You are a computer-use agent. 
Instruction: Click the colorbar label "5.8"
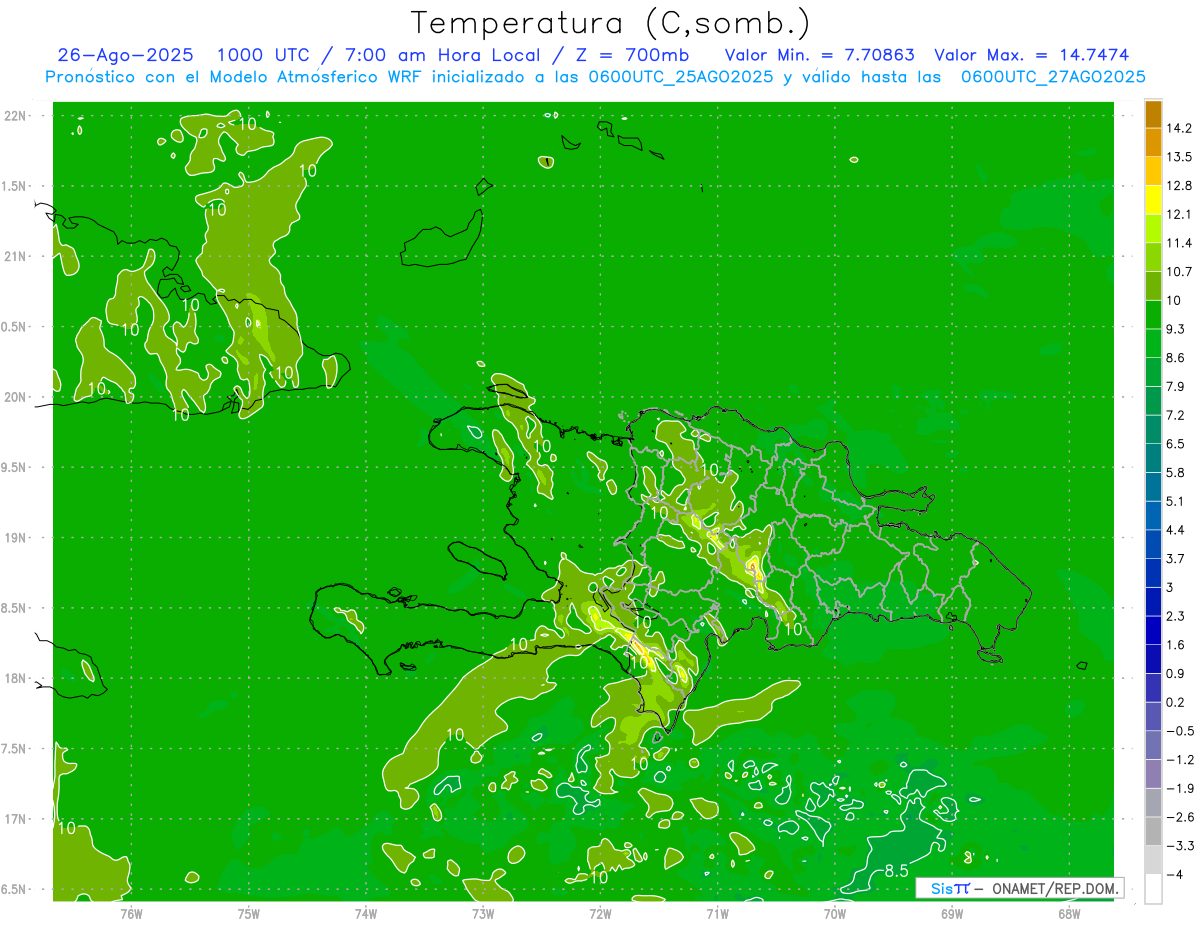click(1176, 472)
